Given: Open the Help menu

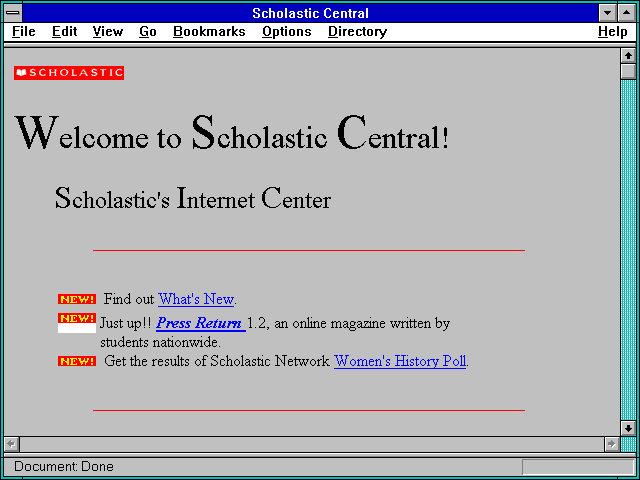Looking at the screenshot, I should (613, 32).
